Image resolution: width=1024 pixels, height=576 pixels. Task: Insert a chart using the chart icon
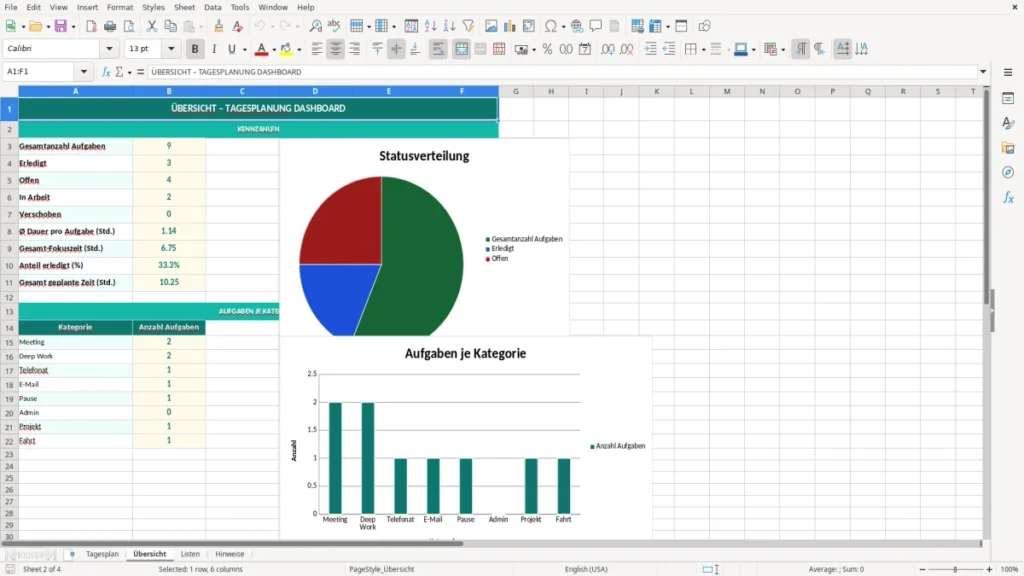pyautogui.click(x=509, y=26)
